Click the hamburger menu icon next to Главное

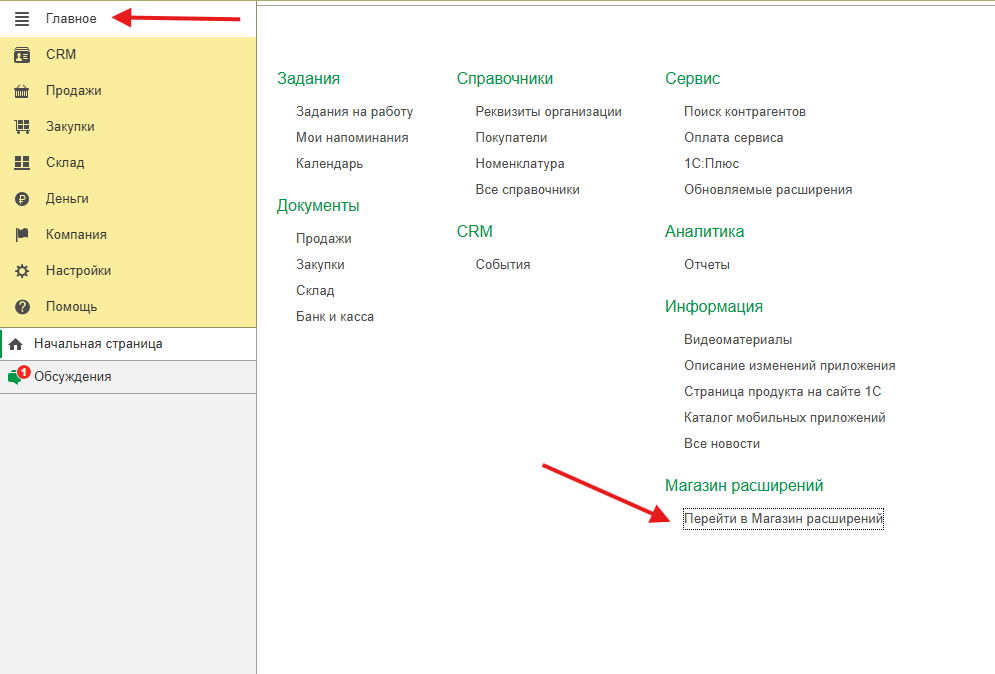[x=22, y=19]
